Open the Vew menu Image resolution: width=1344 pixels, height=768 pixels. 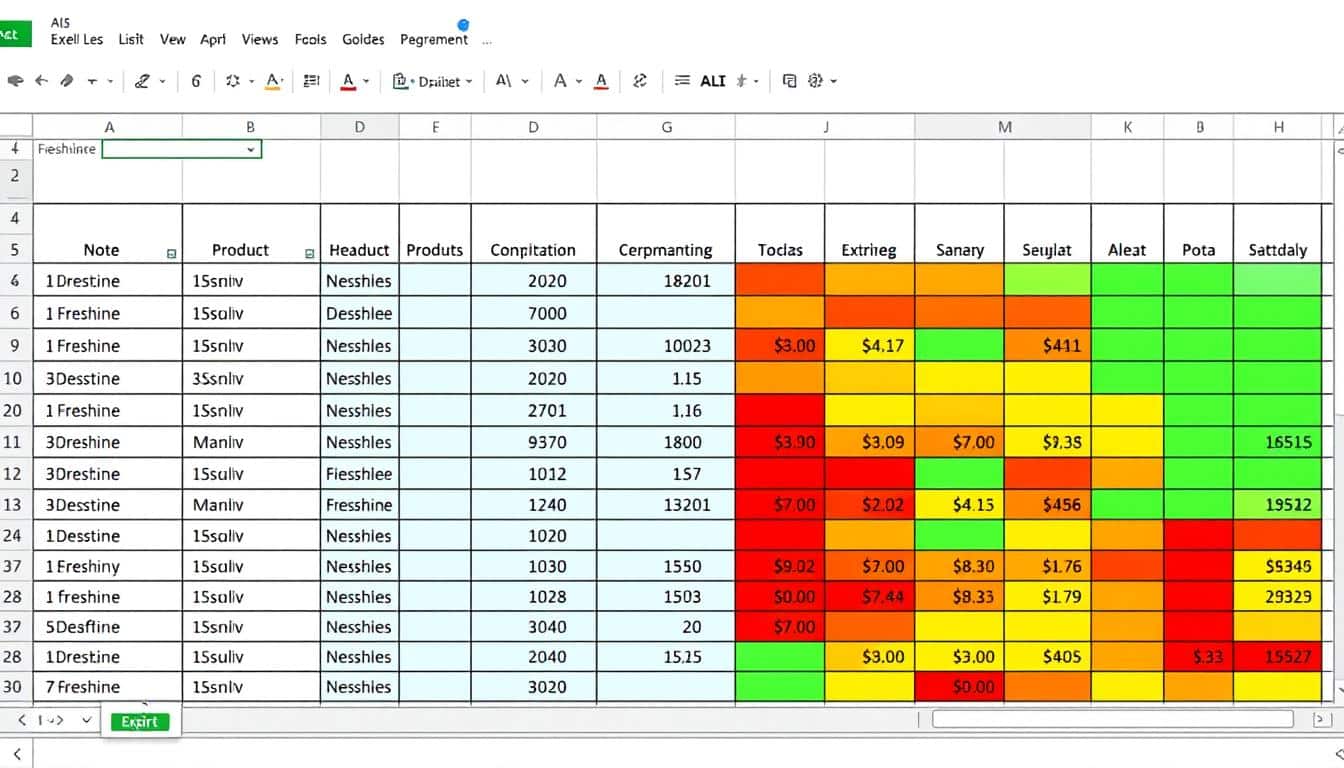click(173, 40)
